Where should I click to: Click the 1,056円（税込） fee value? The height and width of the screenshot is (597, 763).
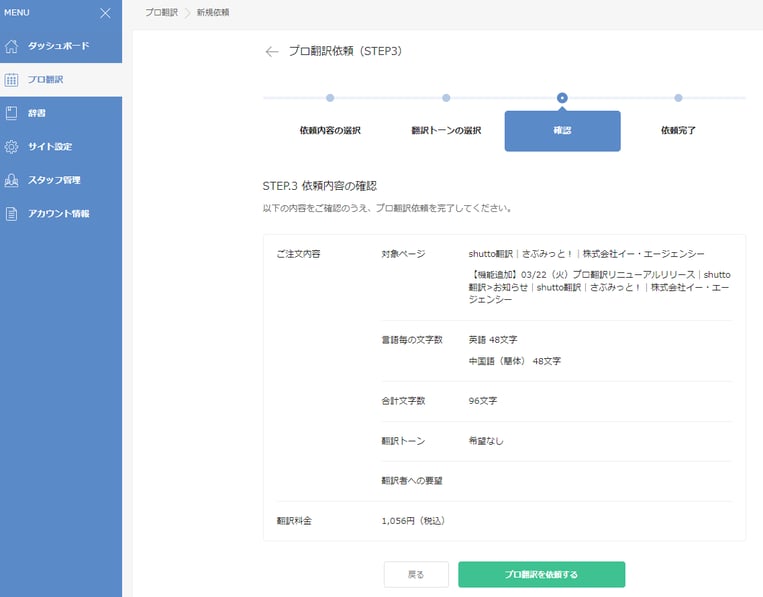click(x=413, y=521)
